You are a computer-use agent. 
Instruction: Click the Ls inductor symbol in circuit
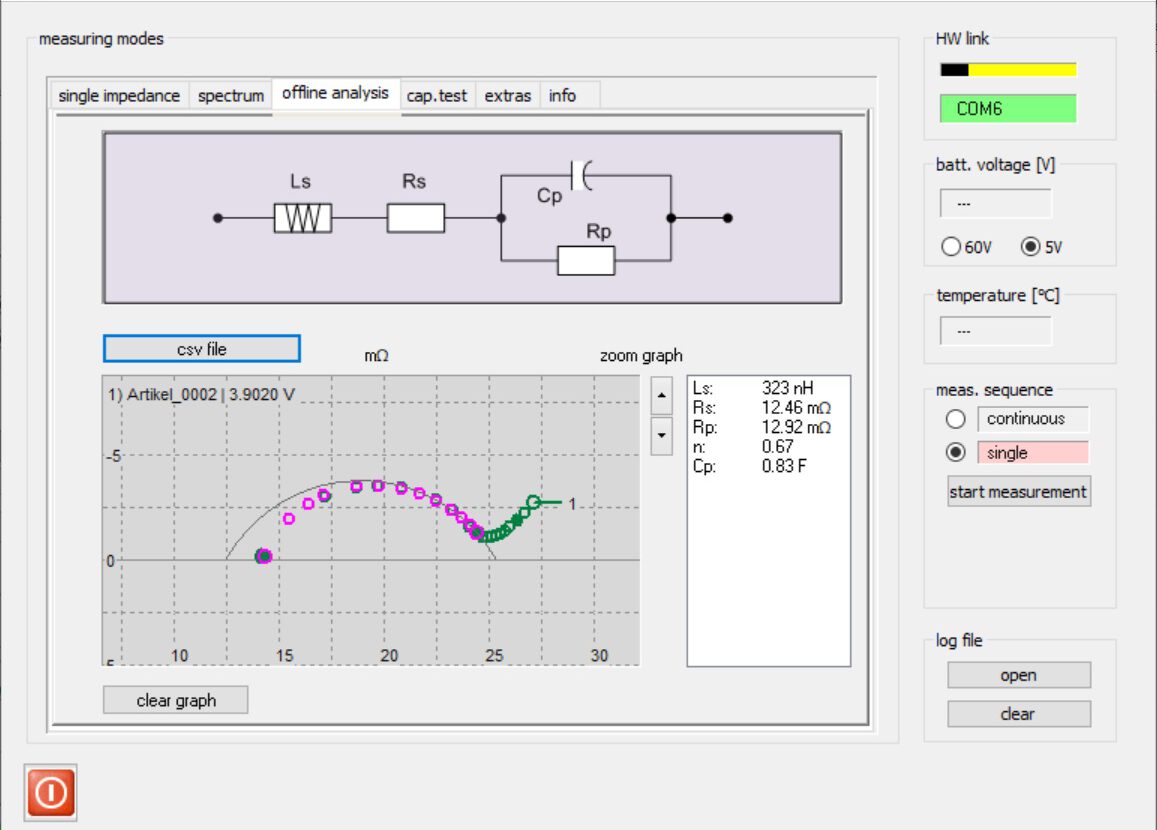[303, 218]
